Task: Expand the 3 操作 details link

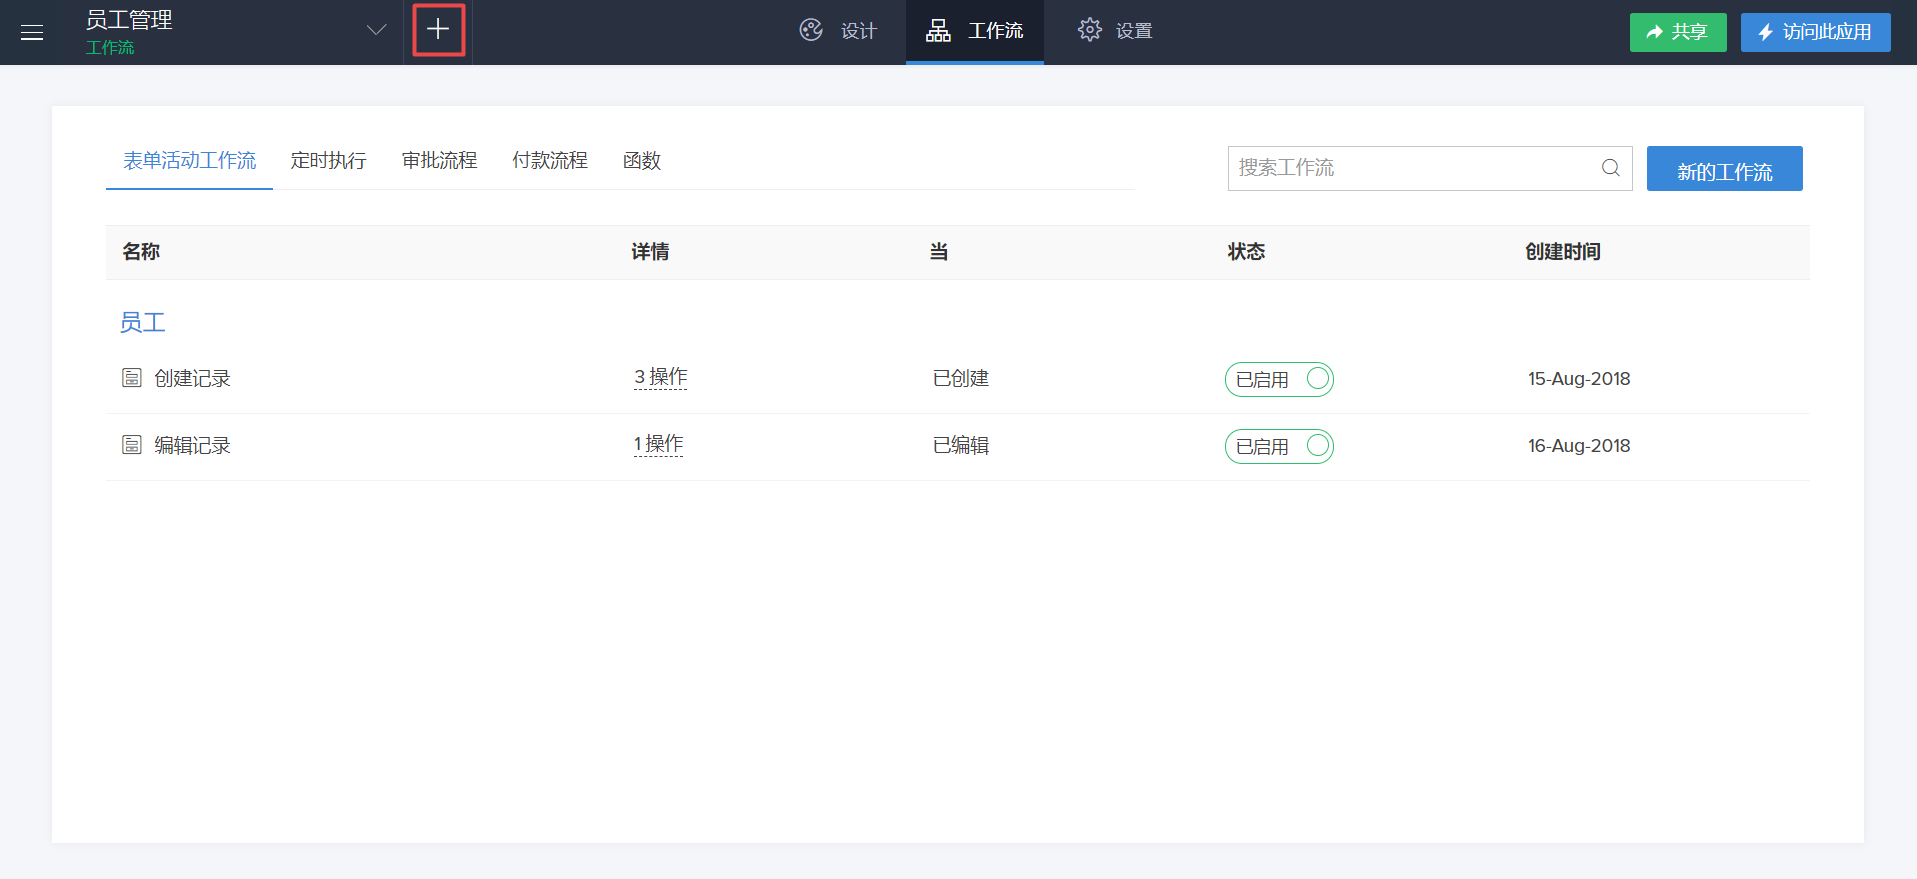Action: pyautogui.click(x=660, y=377)
